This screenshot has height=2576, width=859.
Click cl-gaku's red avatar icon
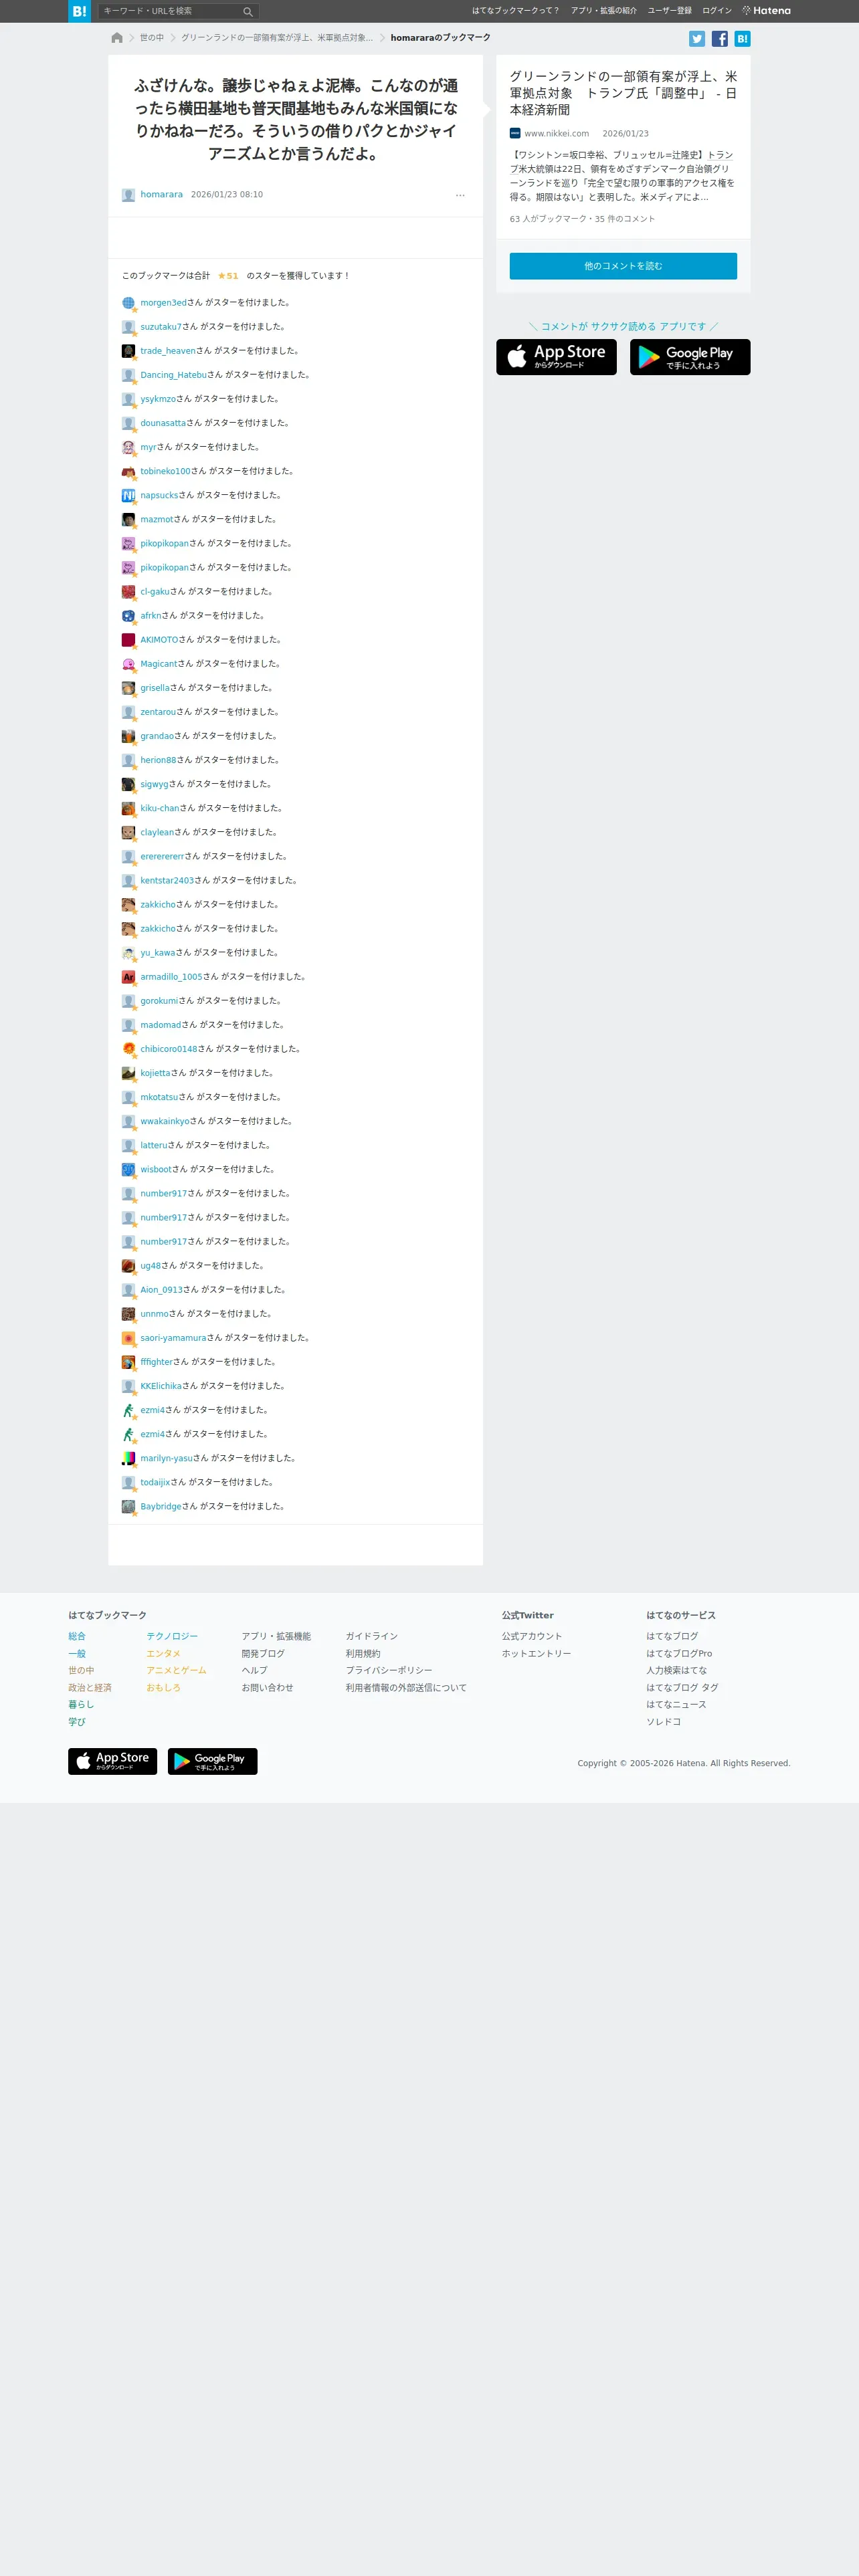coord(128,592)
